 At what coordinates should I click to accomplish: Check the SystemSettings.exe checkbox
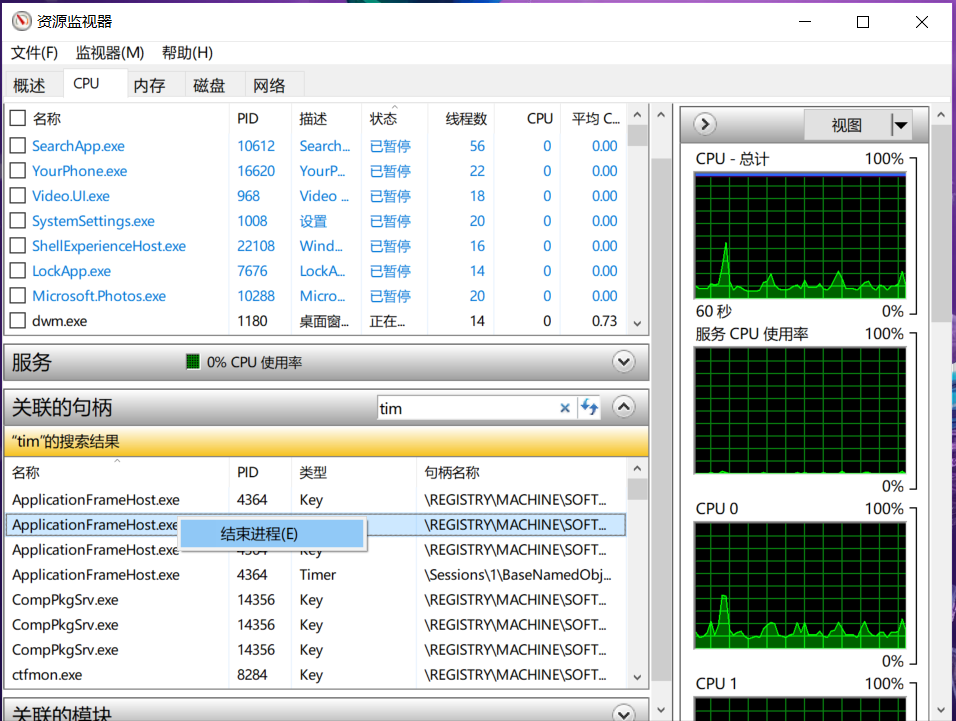18,221
